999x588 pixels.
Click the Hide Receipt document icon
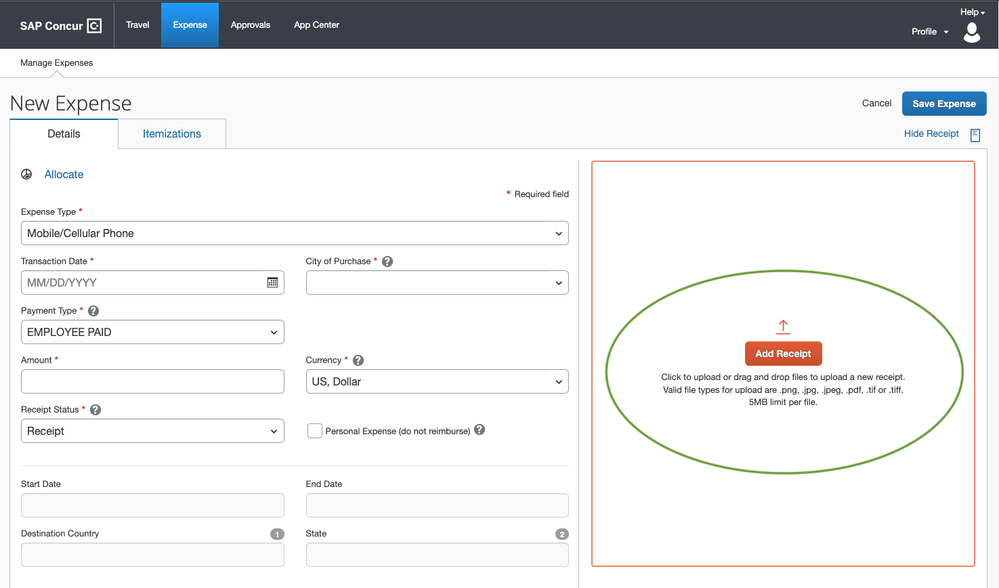[x=975, y=135]
